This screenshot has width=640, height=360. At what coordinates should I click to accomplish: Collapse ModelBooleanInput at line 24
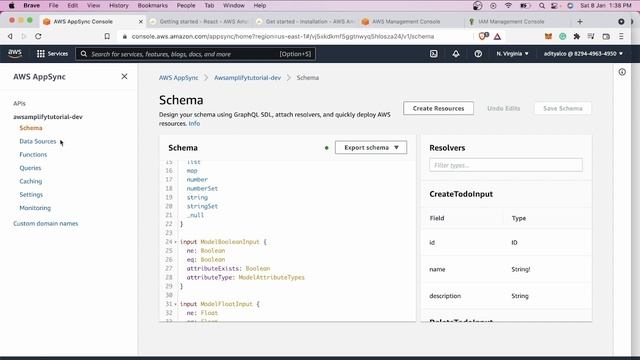[x=176, y=242]
